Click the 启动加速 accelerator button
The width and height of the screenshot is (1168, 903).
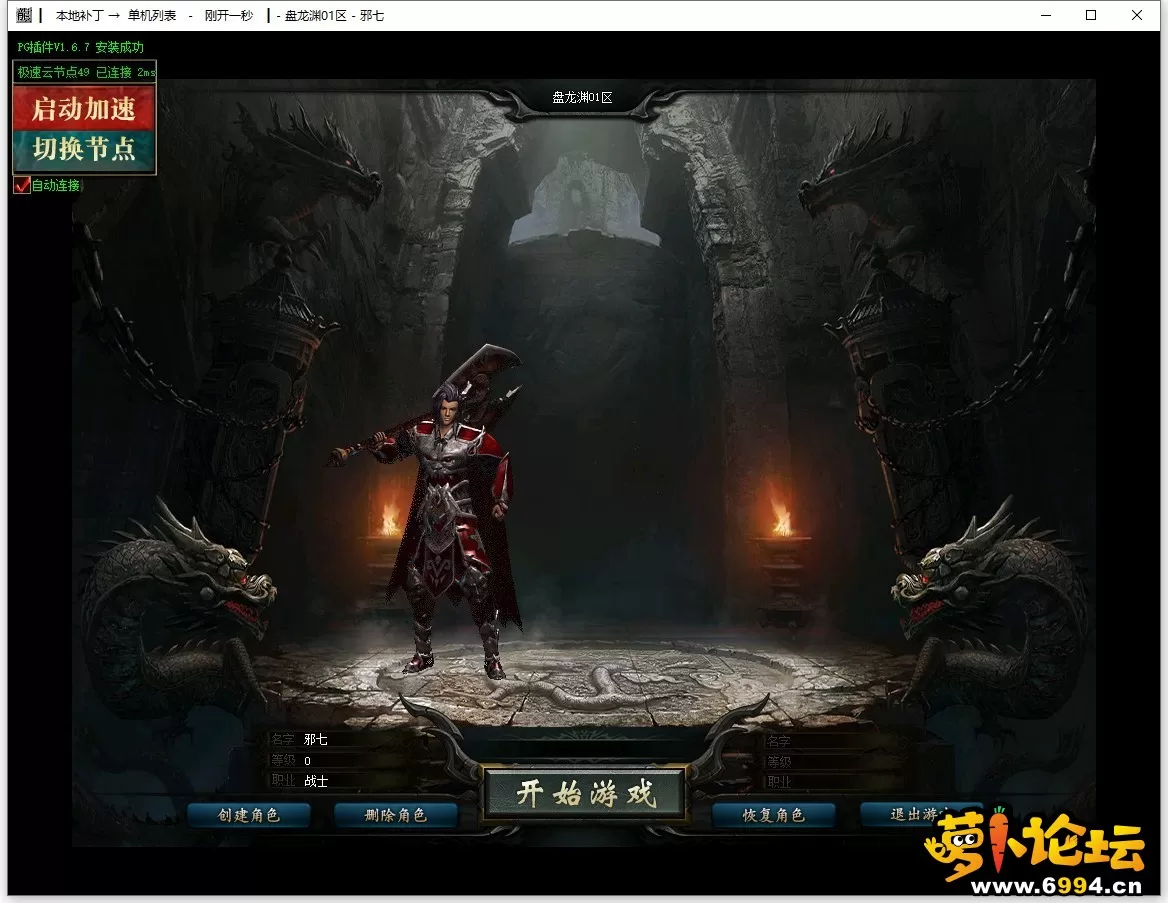point(84,109)
